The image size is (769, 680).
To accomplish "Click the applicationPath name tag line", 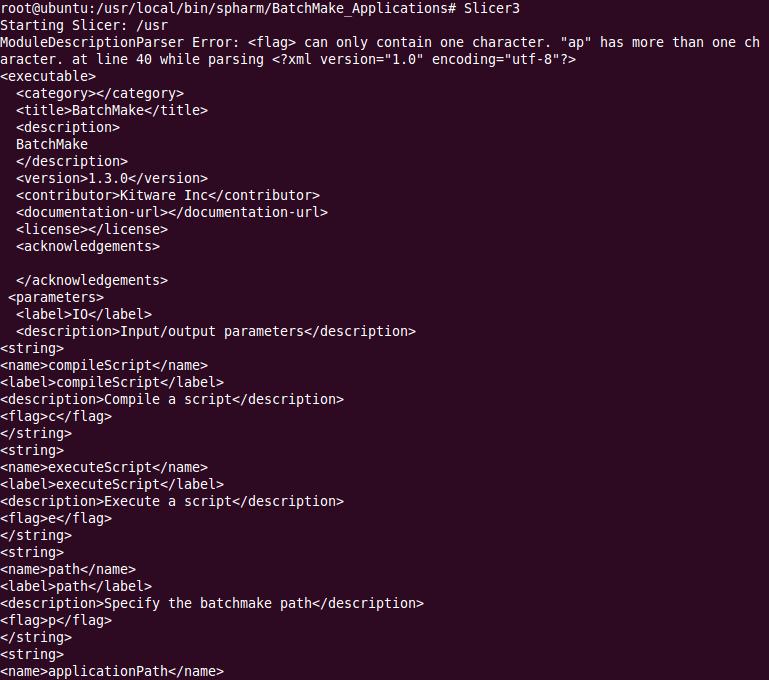I will [x=112, y=671].
